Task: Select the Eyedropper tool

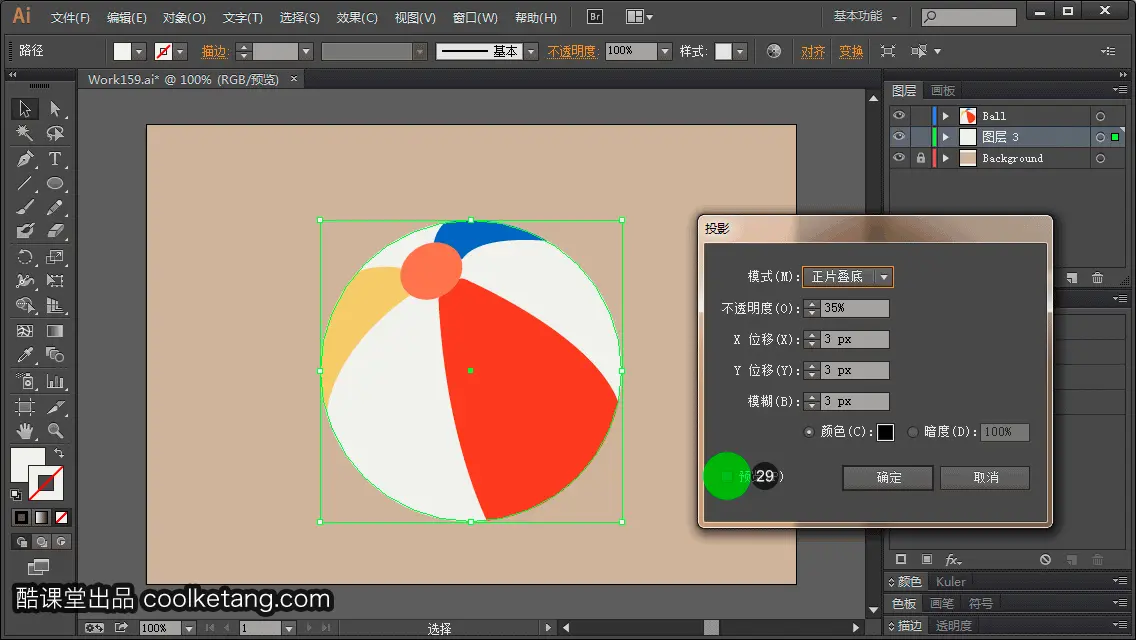Action: tap(25, 355)
